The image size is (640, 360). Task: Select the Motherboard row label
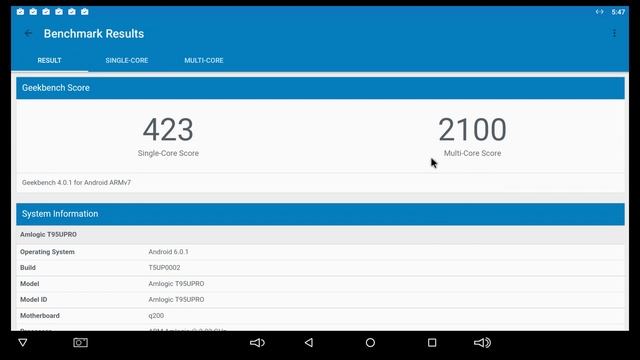tap(40, 316)
